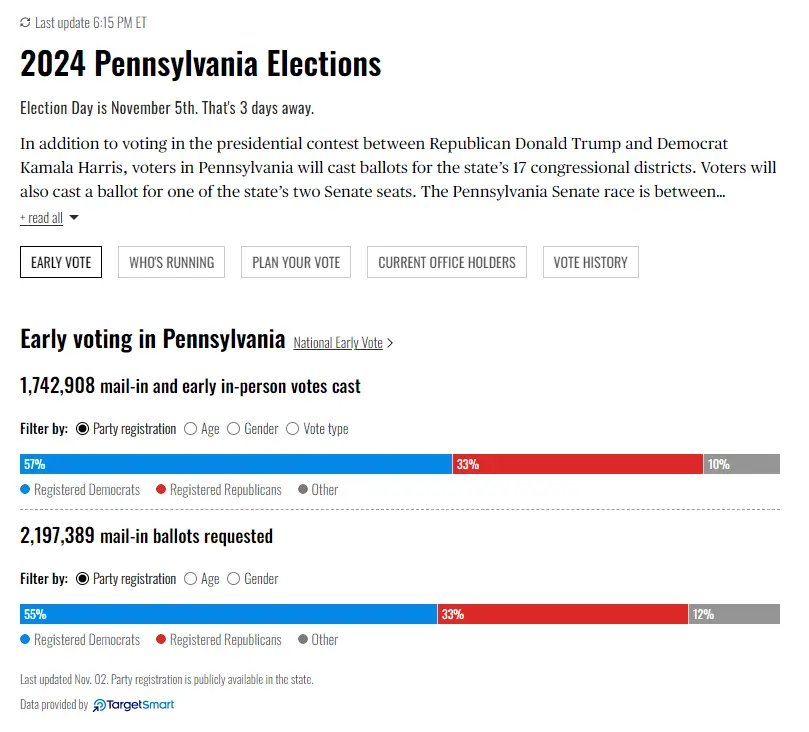809x732 pixels.
Task: Click the blue 55% ballots requested bar segment
Action: click(x=228, y=614)
